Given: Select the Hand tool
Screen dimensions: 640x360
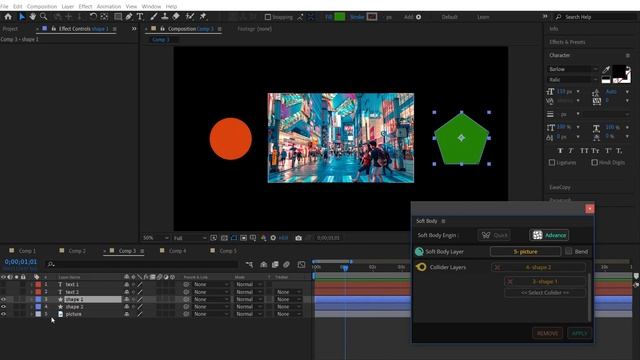Looking at the screenshot, I should tap(32, 17).
